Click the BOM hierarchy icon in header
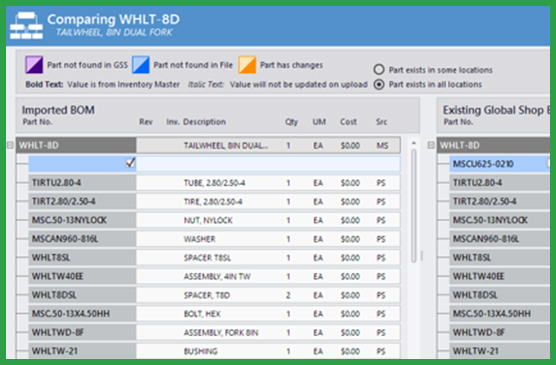The image size is (556, 365). point(27,26)
